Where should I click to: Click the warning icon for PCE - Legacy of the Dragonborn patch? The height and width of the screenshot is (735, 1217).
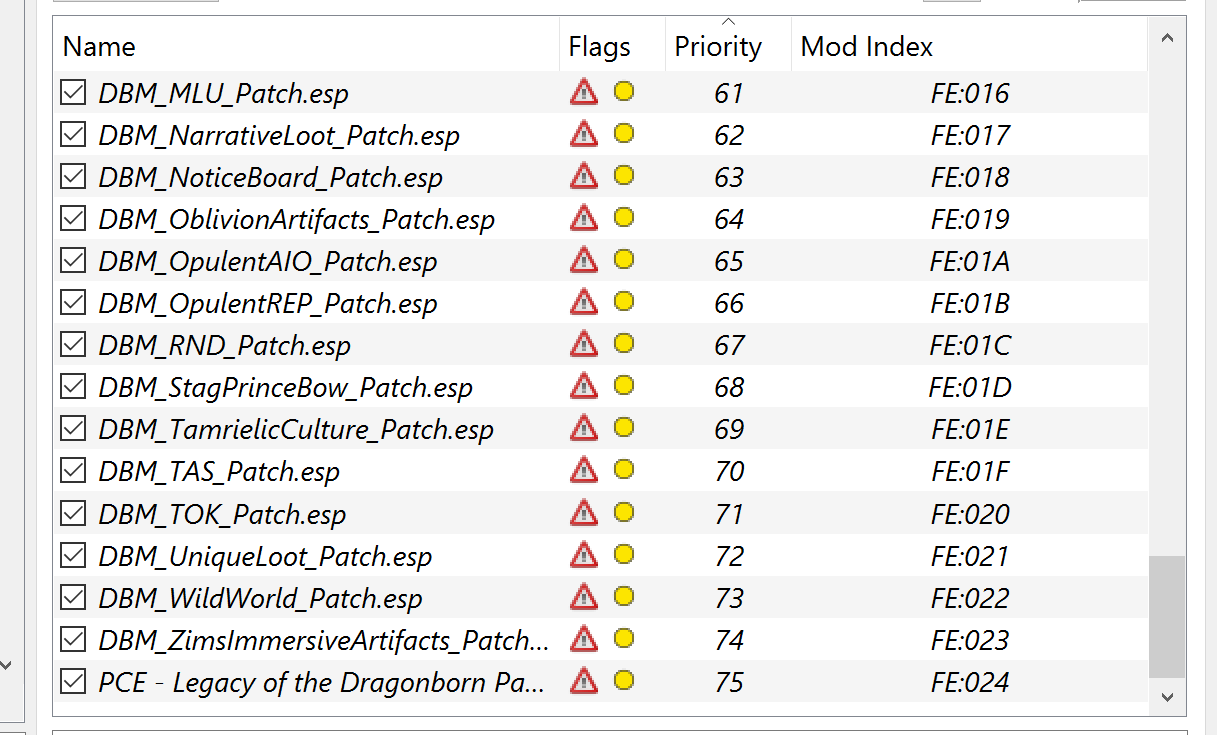[x=583, y=682]
